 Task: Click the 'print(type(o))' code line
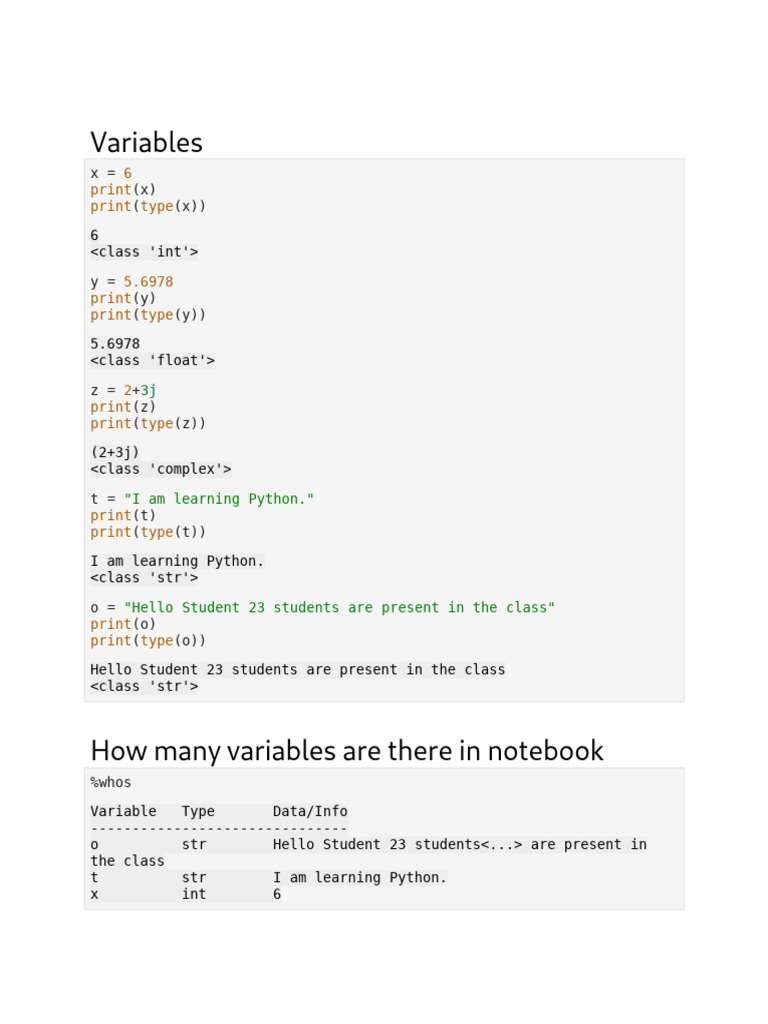tap(148, 640)
